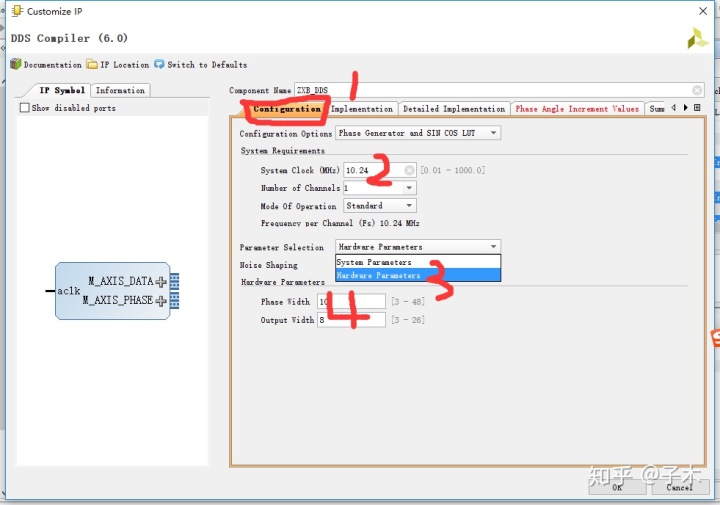Switch to the Information tab

[120, 90]
